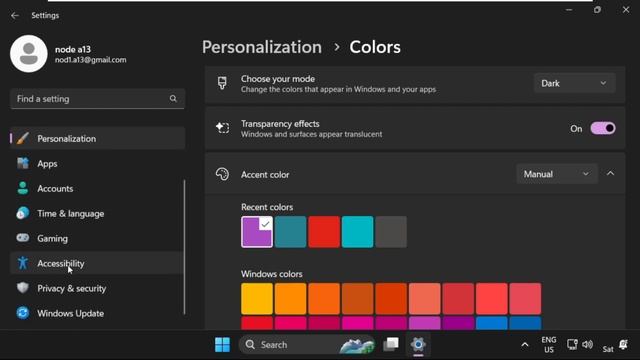Viewport: 640px width, 360px height.
Task: Open the node a13 profile avatar
Action: 29,53
